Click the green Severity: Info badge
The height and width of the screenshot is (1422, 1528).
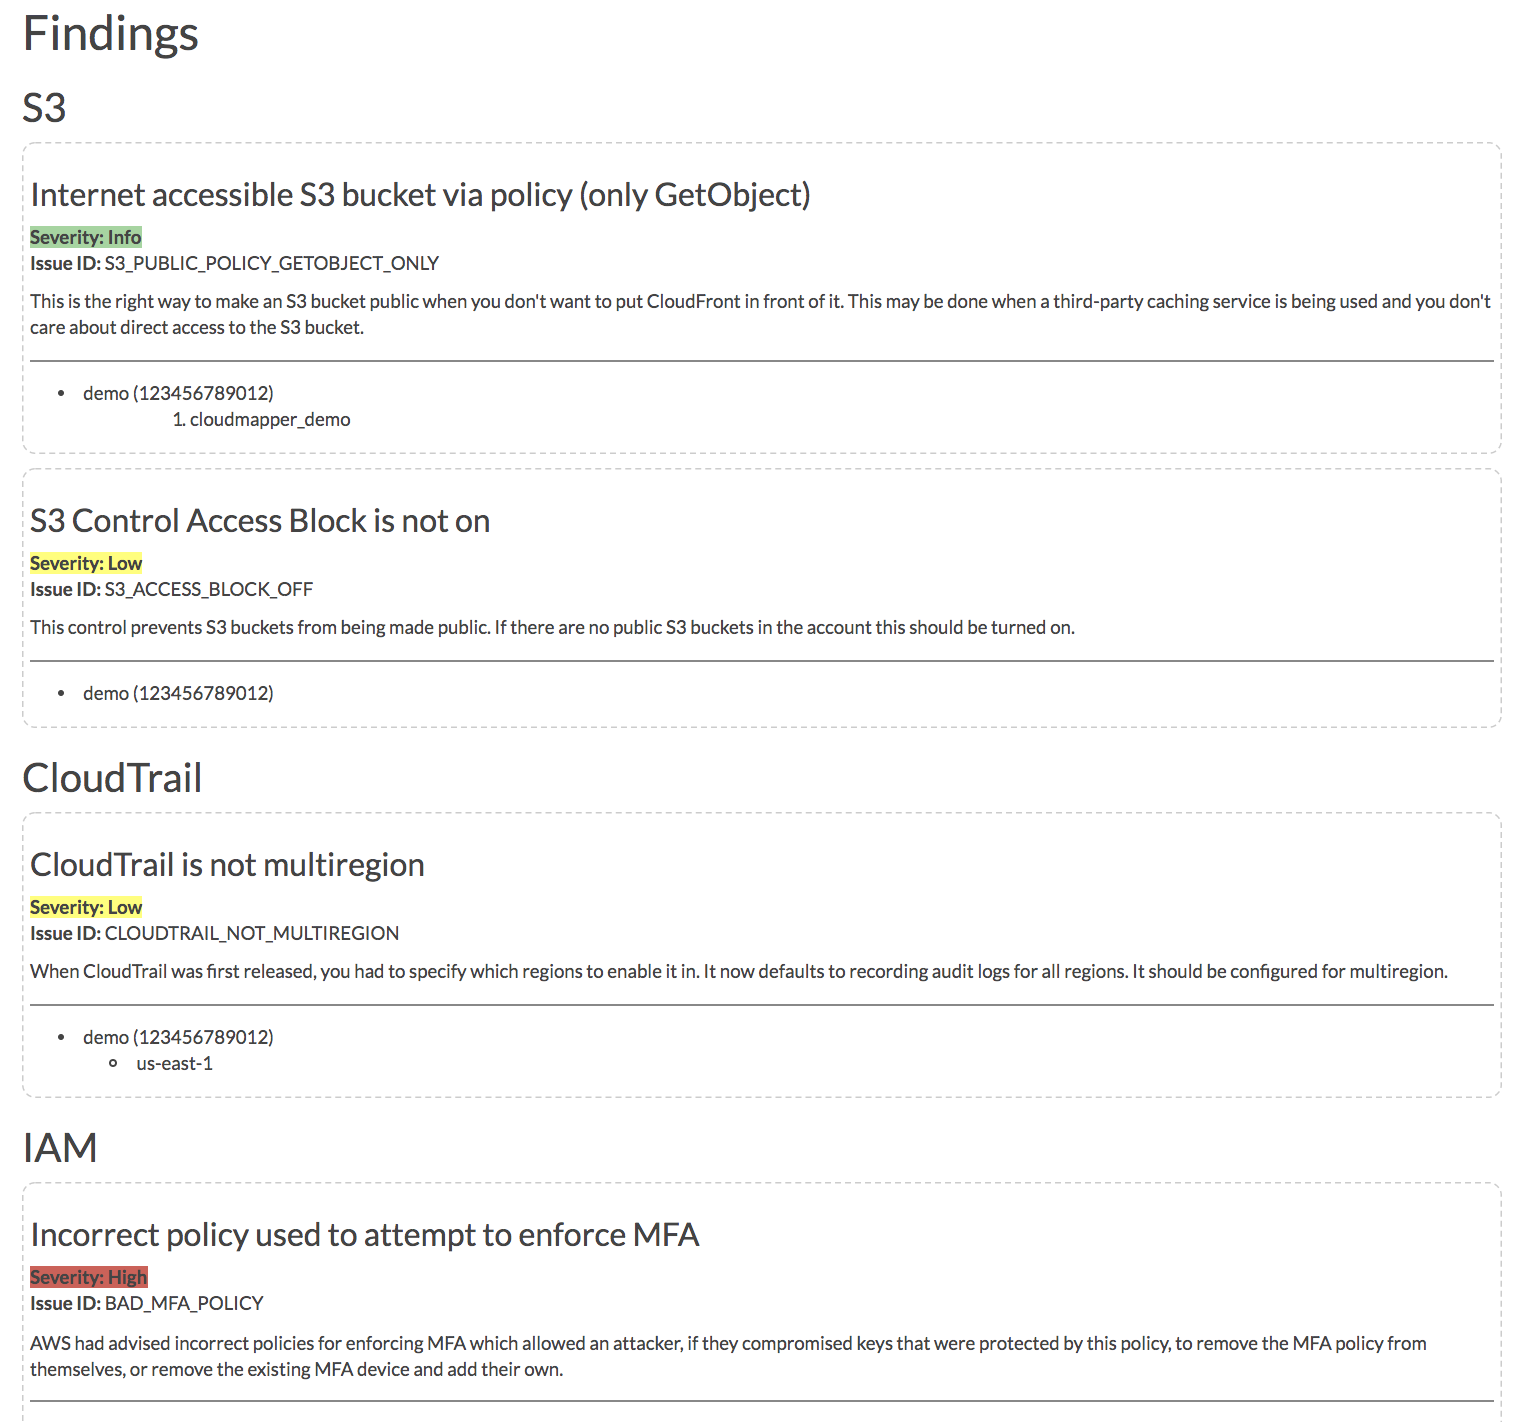coord(86,237)
